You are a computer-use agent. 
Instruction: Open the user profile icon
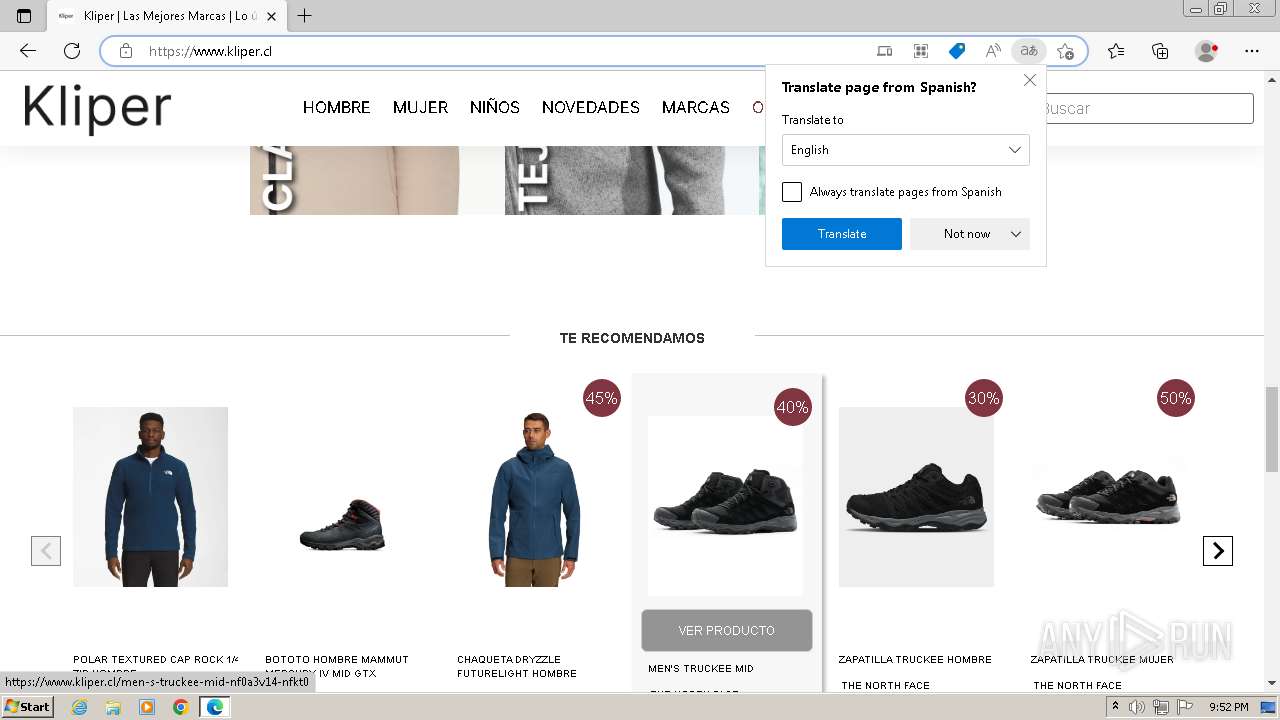(x=1207, y=51)
